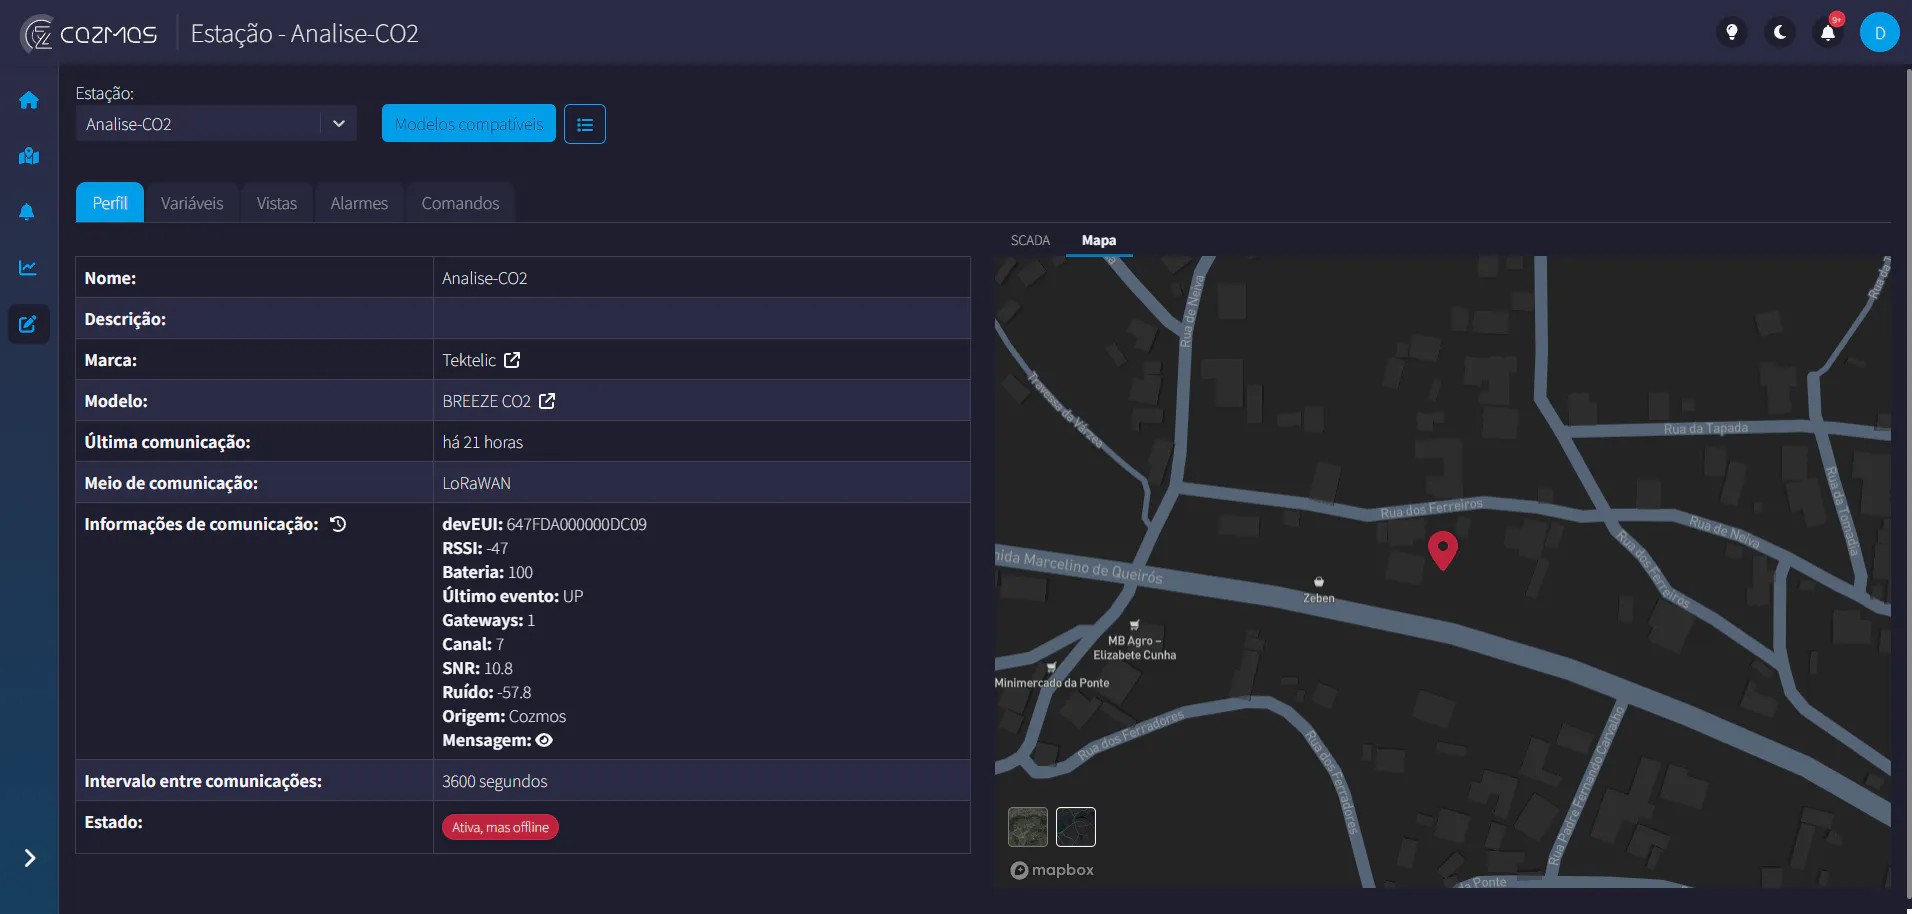Image resolution: width=1912 pixels, height=914 pixels.
Task: Click the LoRaWAN value
Action: click(x=476, y=483)
